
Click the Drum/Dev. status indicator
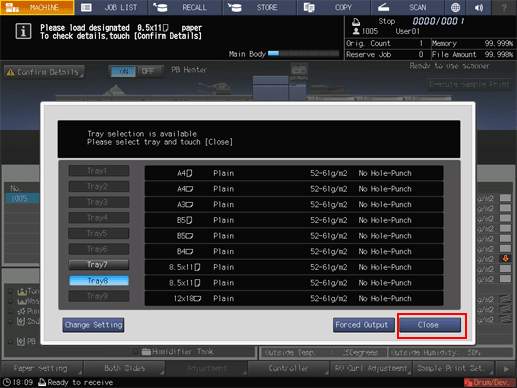point(489,382)
